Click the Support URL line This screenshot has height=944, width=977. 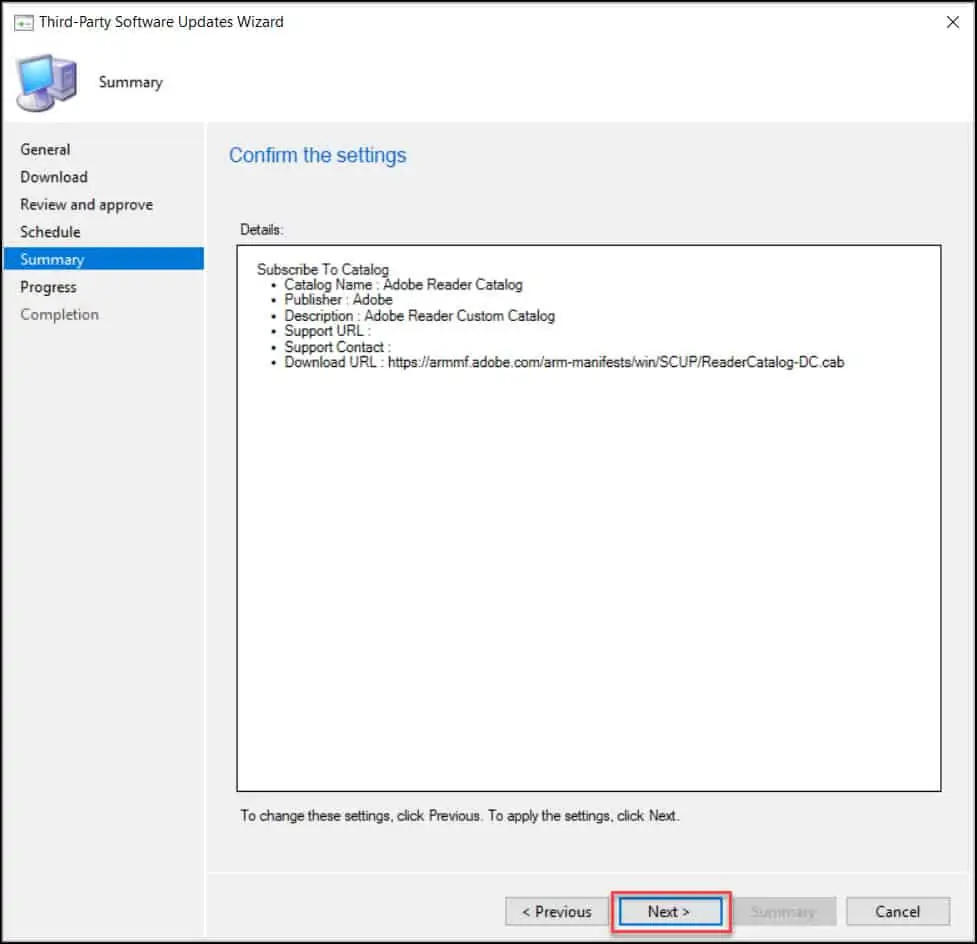(x=327, y=331)
